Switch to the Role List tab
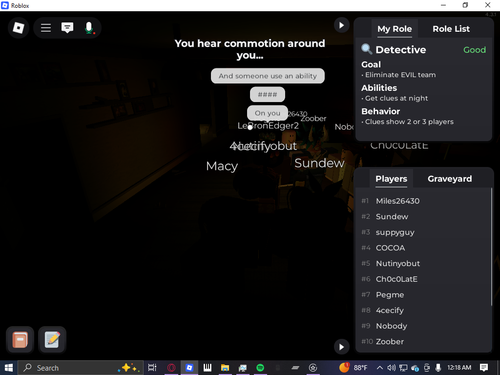 tap(451, 29)
